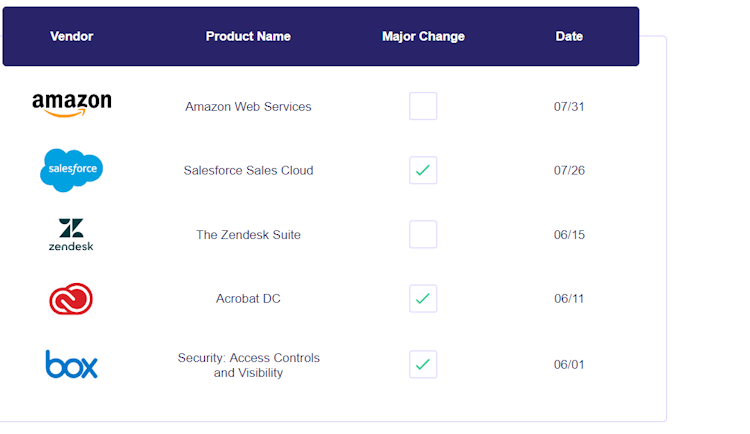
Task: Click The Zendesk Suite product name
Action: click(248, 235)
